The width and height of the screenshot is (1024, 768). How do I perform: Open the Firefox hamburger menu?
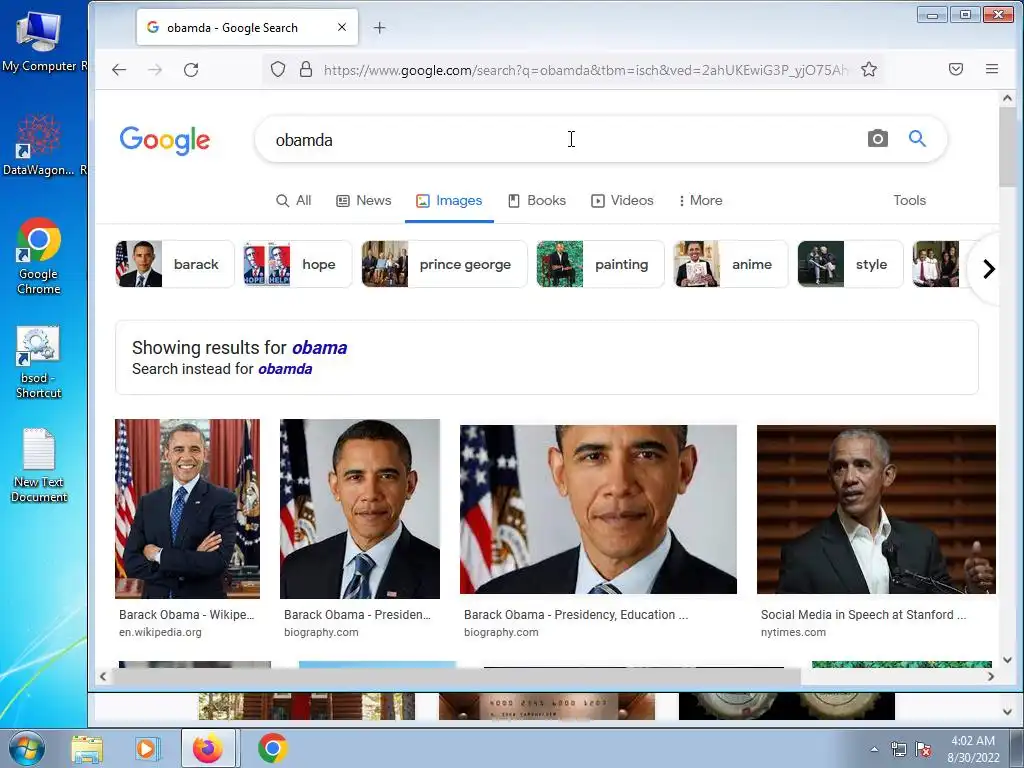coord(991,69)
